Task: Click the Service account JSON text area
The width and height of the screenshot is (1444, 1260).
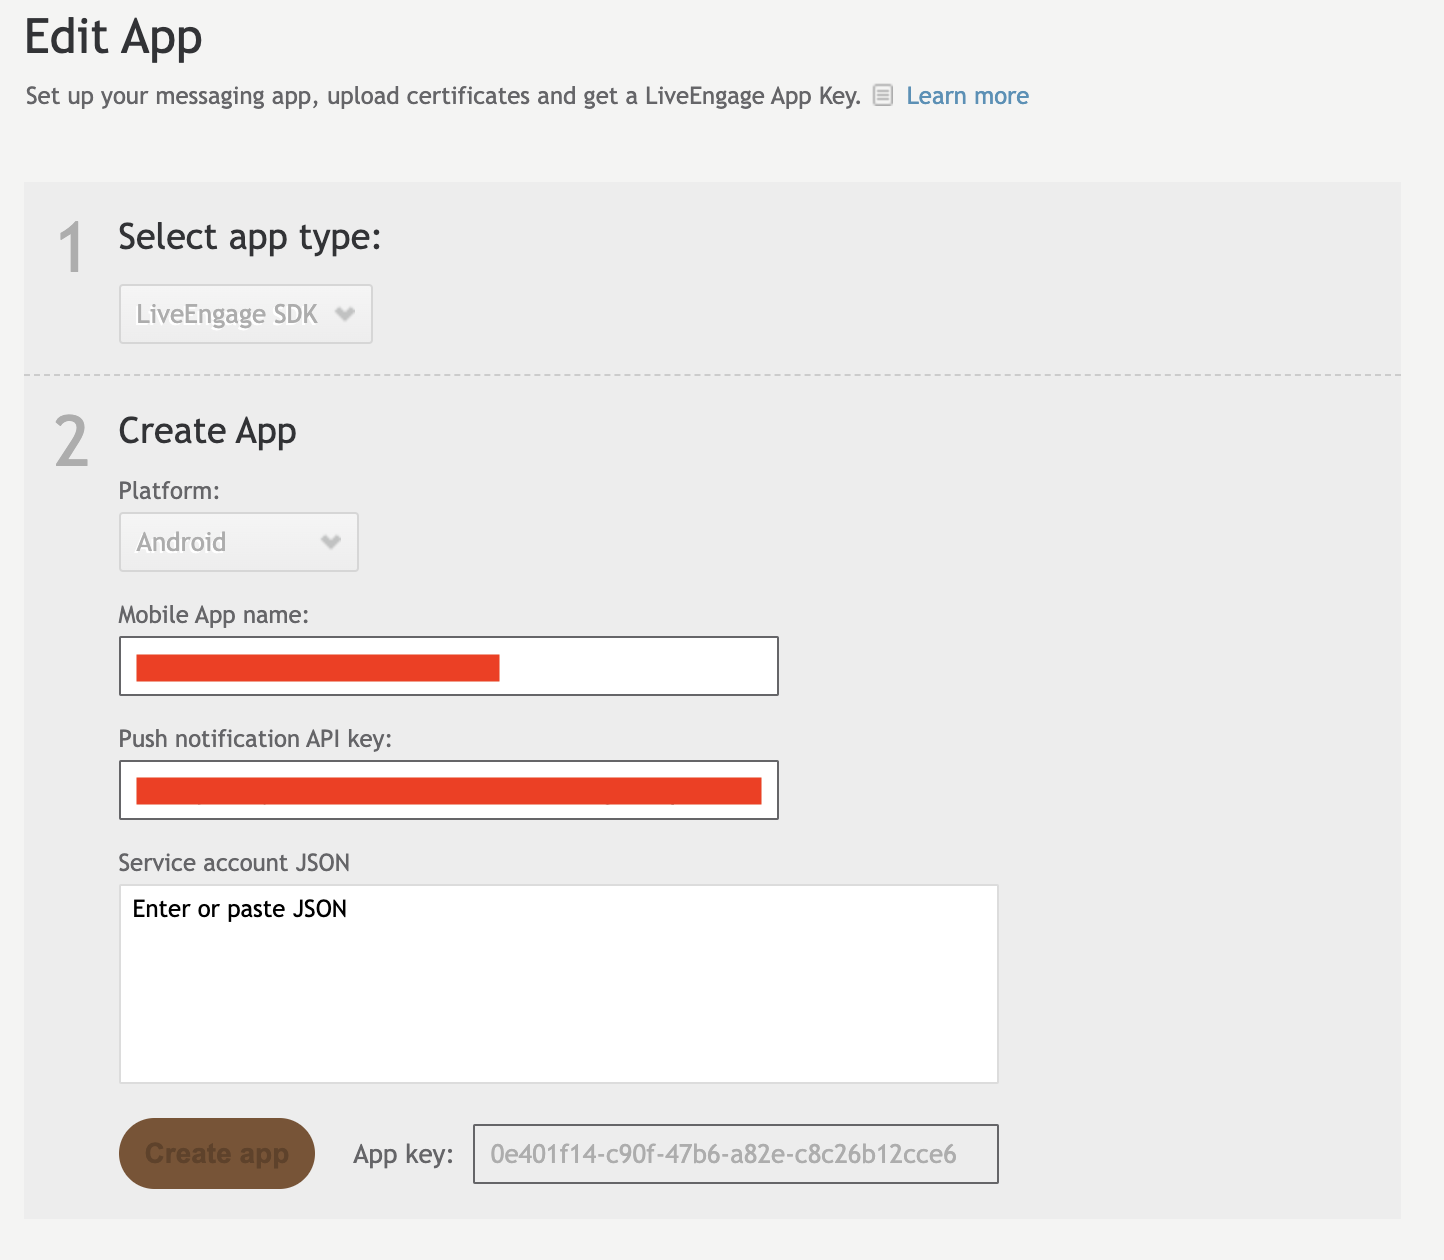Action: 559,984
